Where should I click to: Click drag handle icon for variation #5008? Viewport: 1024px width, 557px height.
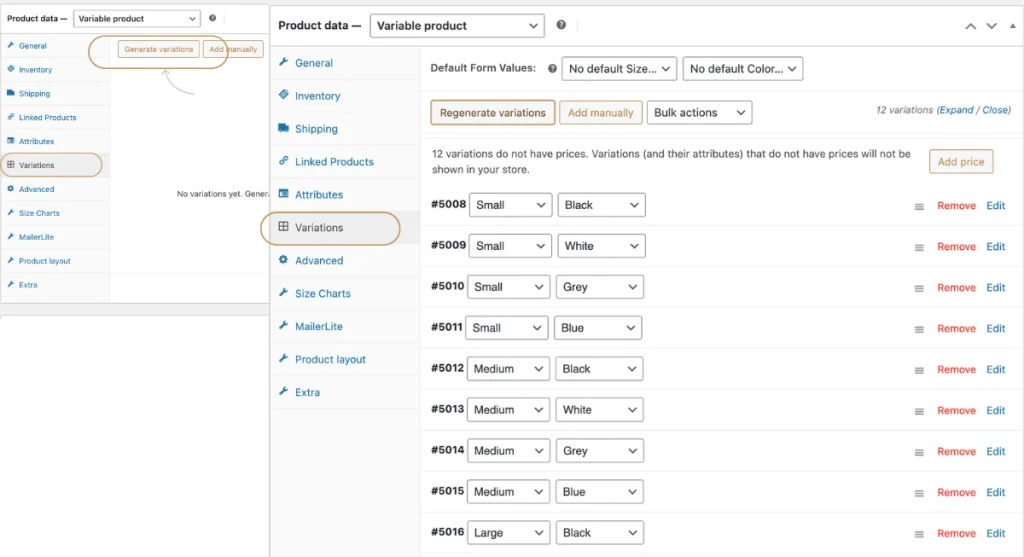(919, 206)
